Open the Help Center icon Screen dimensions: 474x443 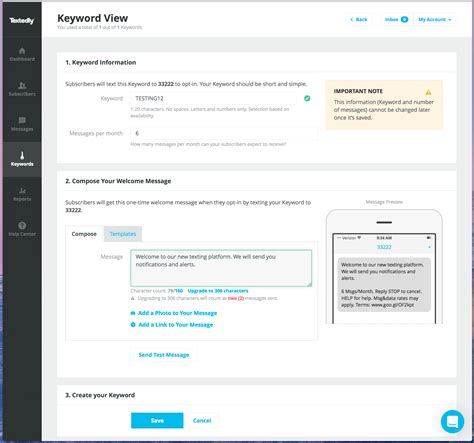[x=22, y=226]
